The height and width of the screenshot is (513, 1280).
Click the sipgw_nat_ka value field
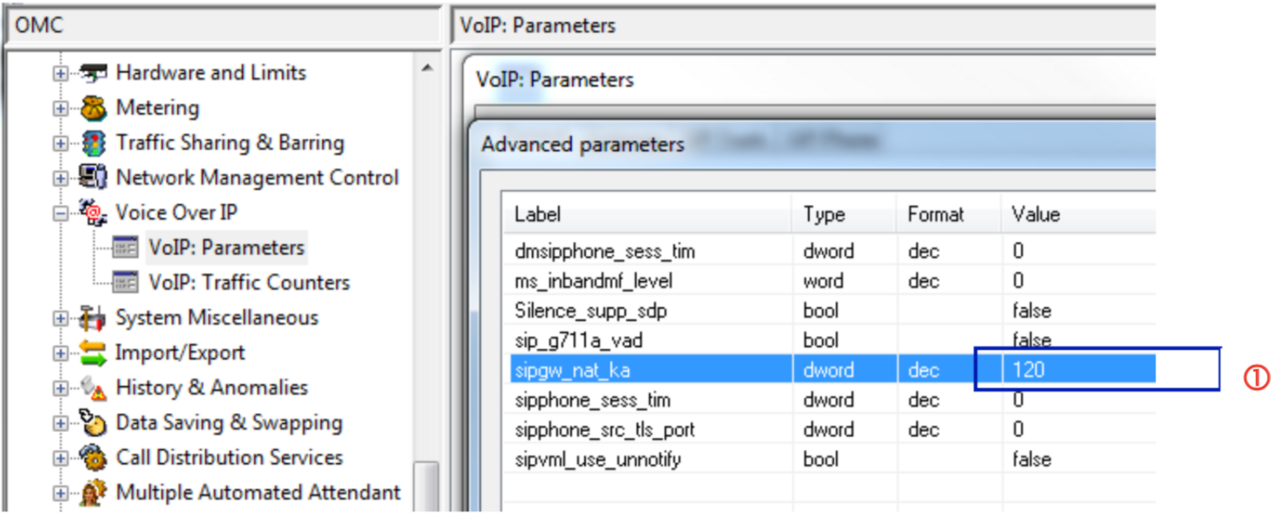[1080, 370]
